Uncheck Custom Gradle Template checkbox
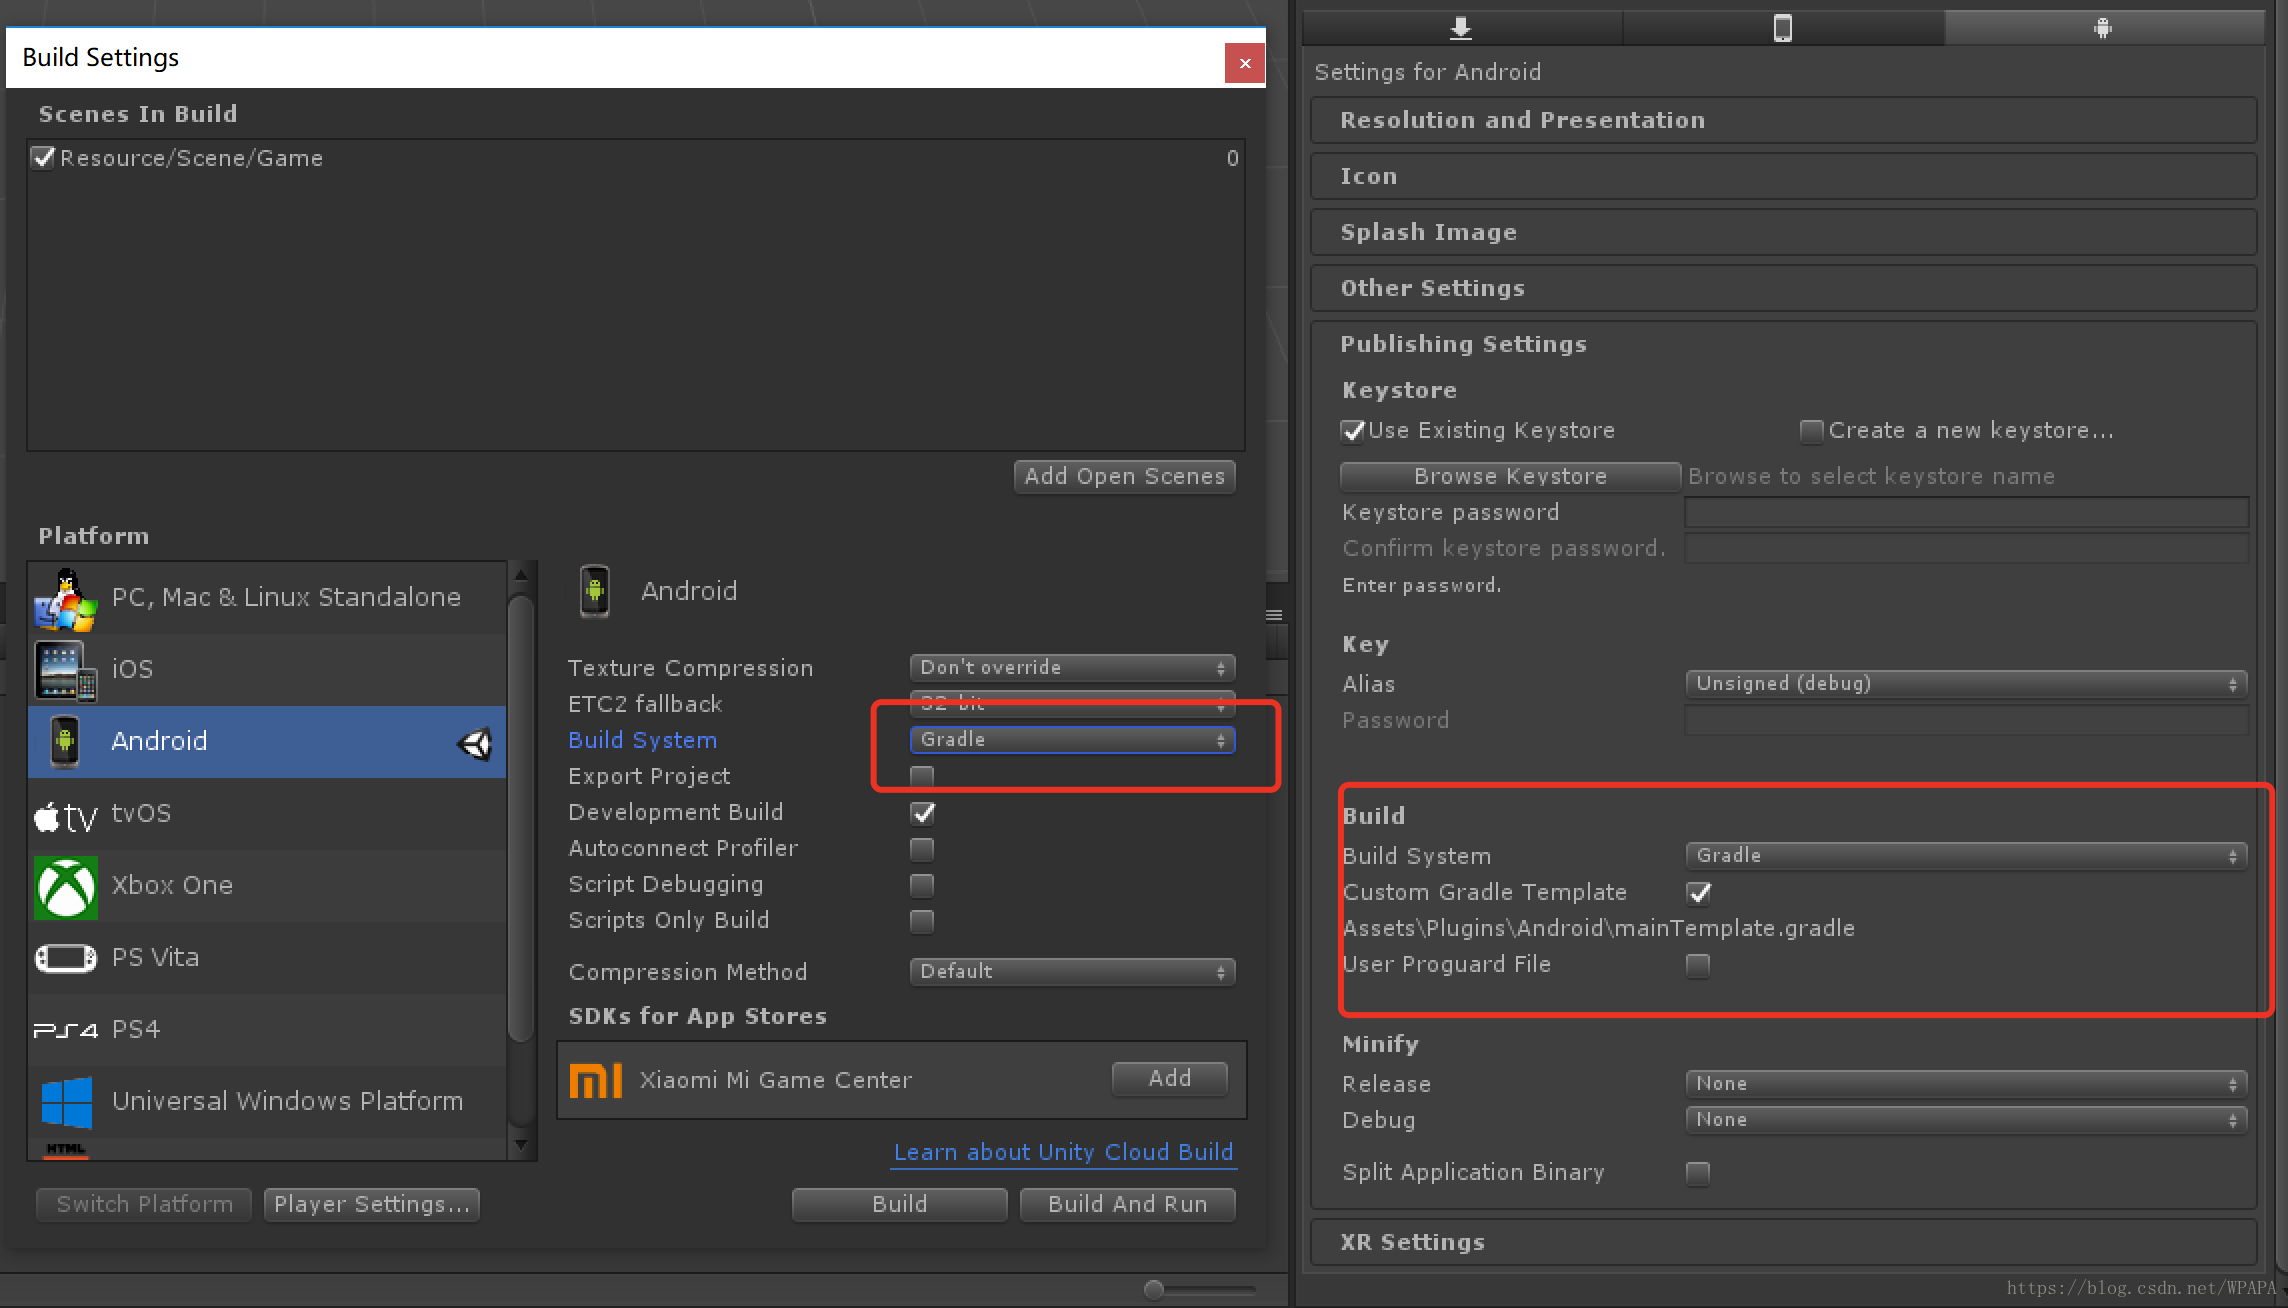The height and width of the screenshot is (1308, 2288). 1698,893
